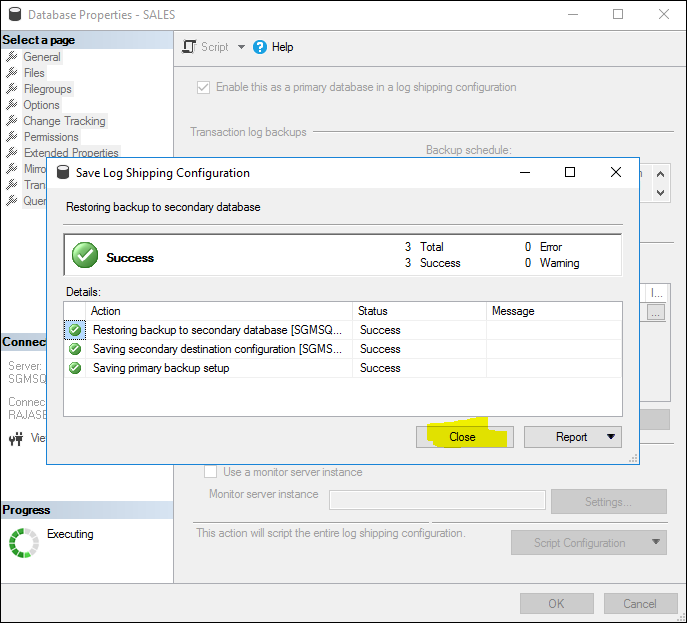The height and width of the screenshot is (623, 687).
Task: Click green check beside Saving primary backup setup
Action: (75, 368)
